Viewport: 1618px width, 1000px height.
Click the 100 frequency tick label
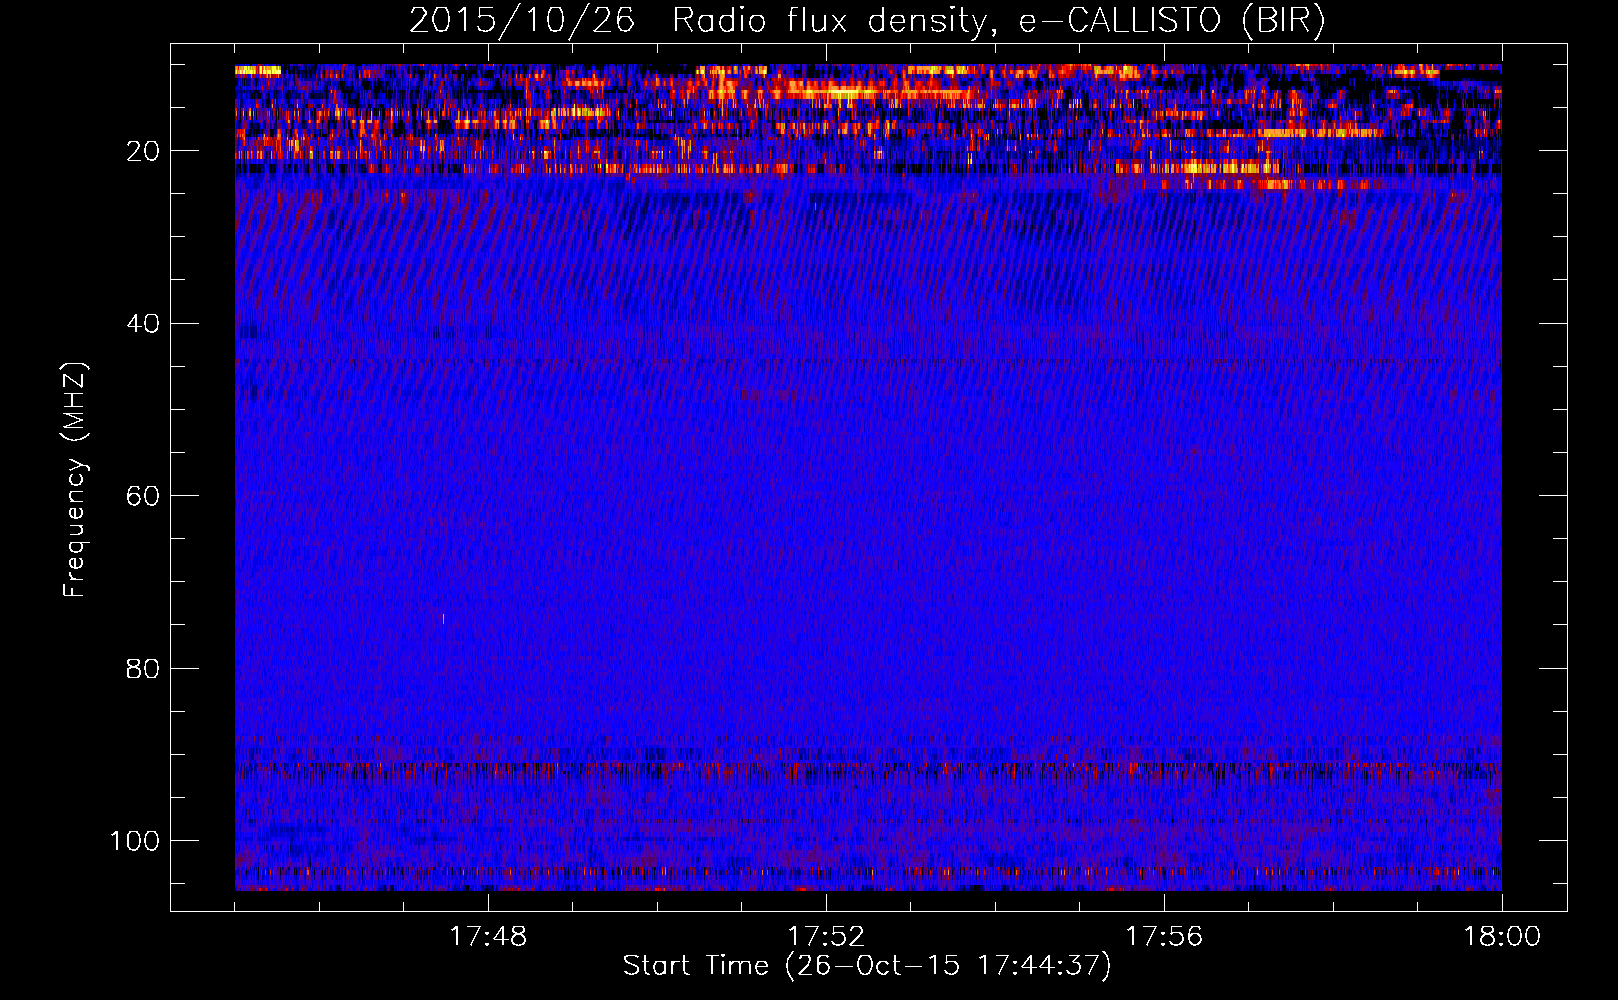pyautogui.click(x=135, y=841)
